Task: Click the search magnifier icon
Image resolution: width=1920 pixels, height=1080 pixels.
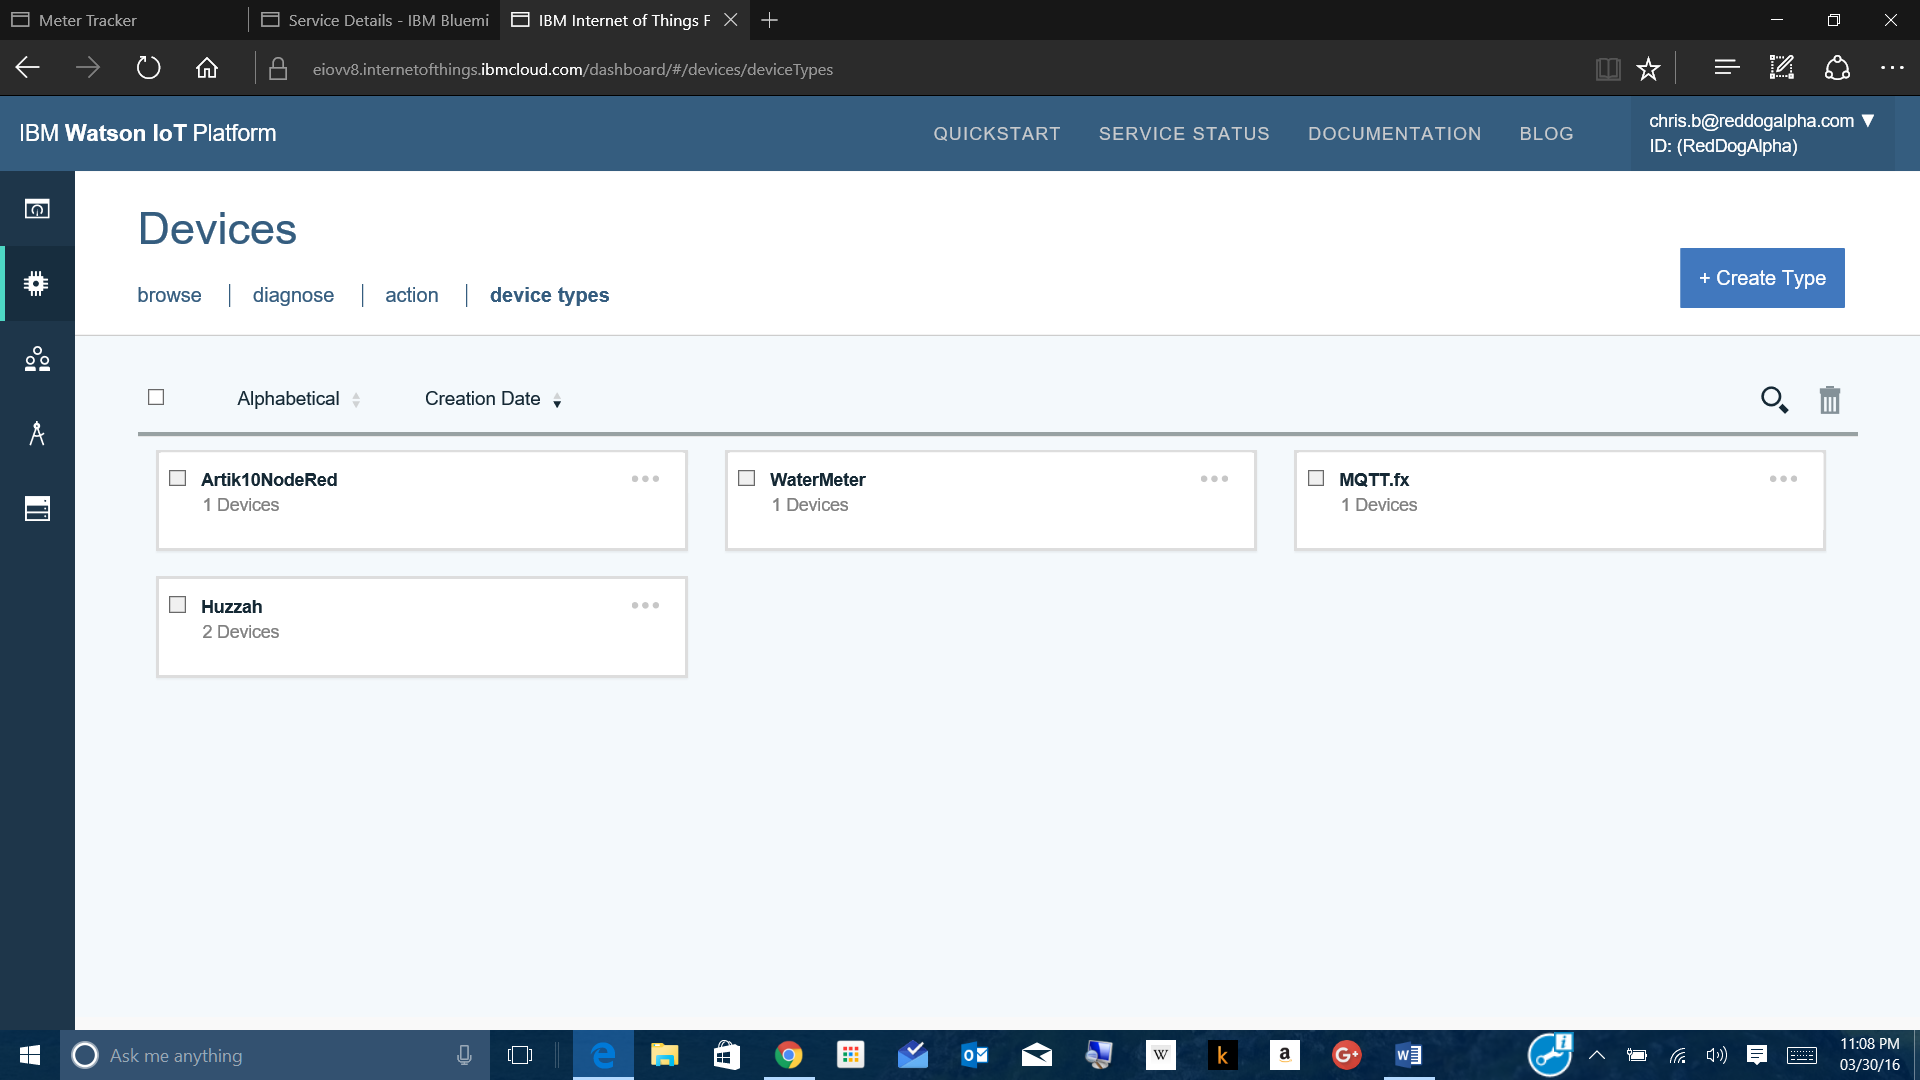Action: [1774, 400]
